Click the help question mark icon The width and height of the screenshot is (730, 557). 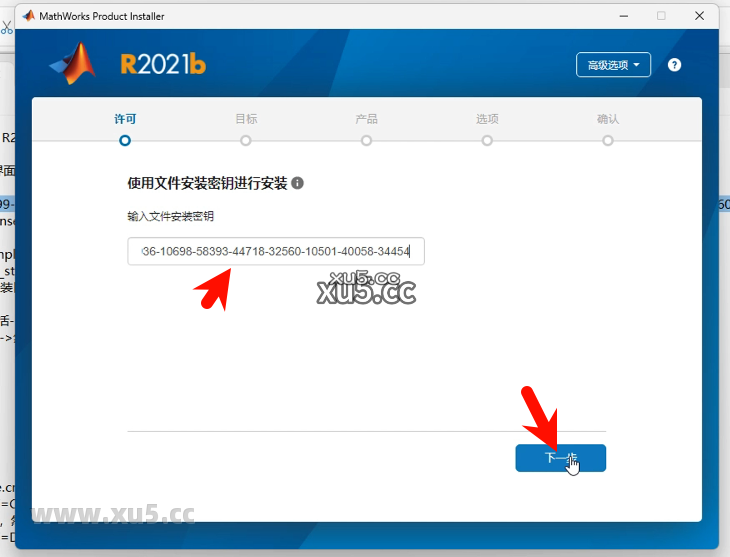pos(674,65)
